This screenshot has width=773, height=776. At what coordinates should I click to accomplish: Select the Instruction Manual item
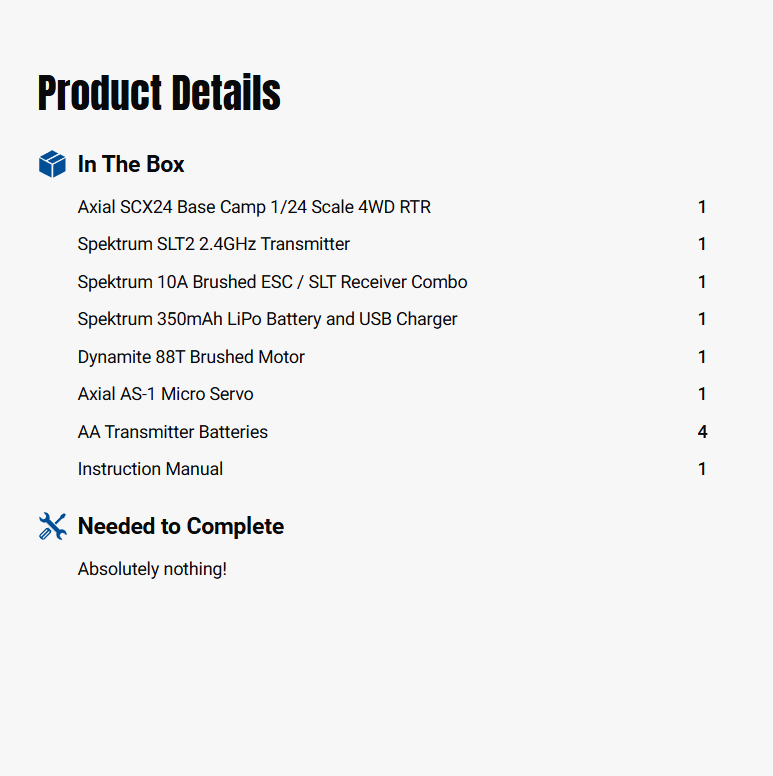click(x=150, y=469)
